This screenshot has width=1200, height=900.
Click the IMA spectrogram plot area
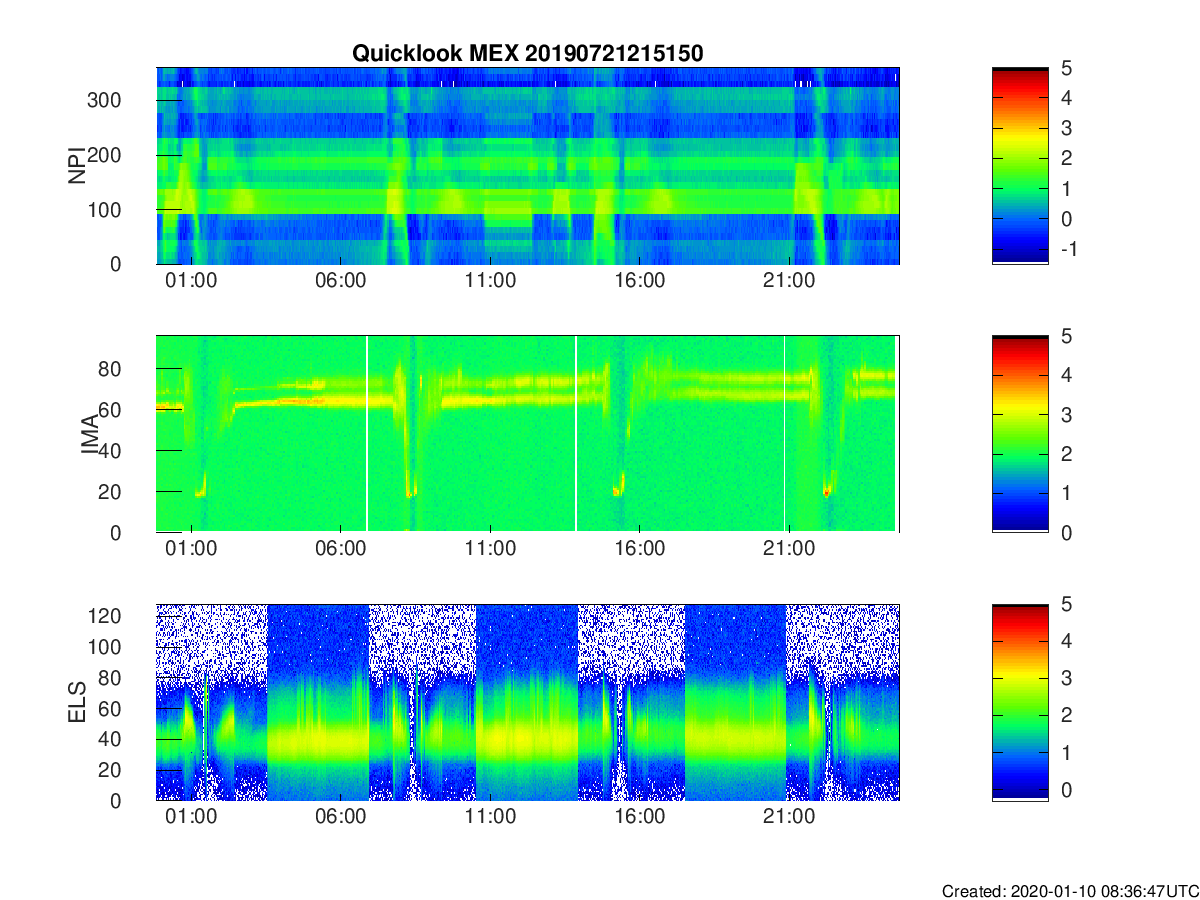(x=528, y=434)
